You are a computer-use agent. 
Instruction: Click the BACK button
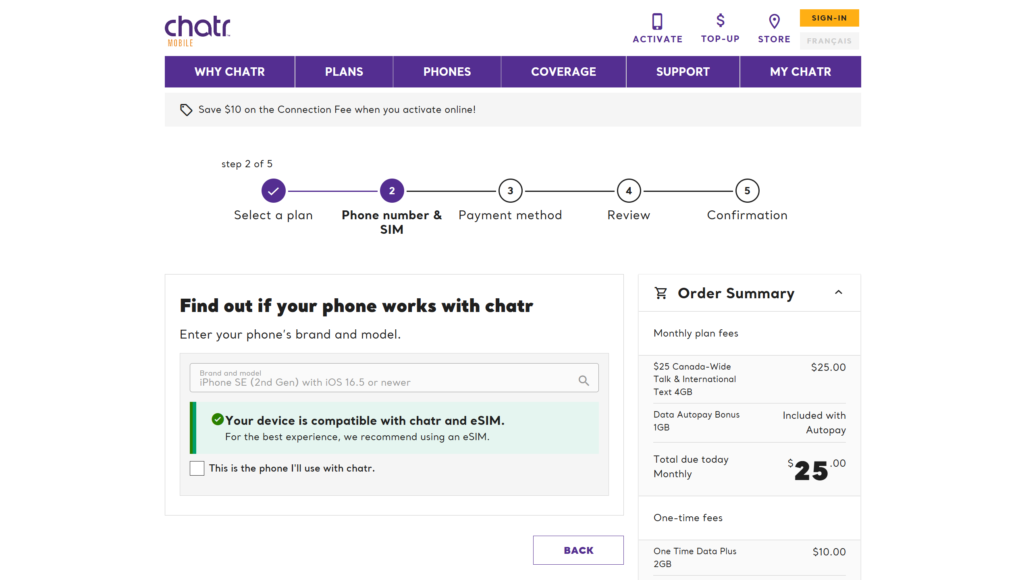[x=578, y=549]
